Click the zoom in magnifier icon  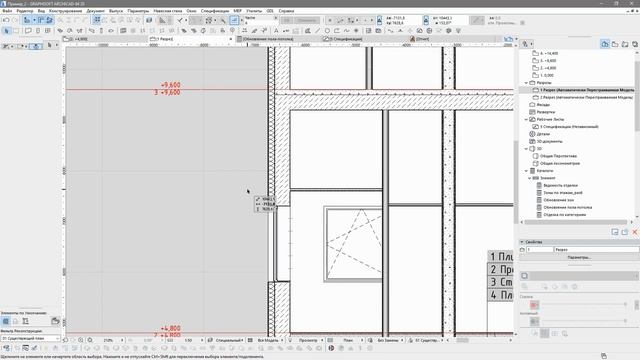tap(81, 340)
